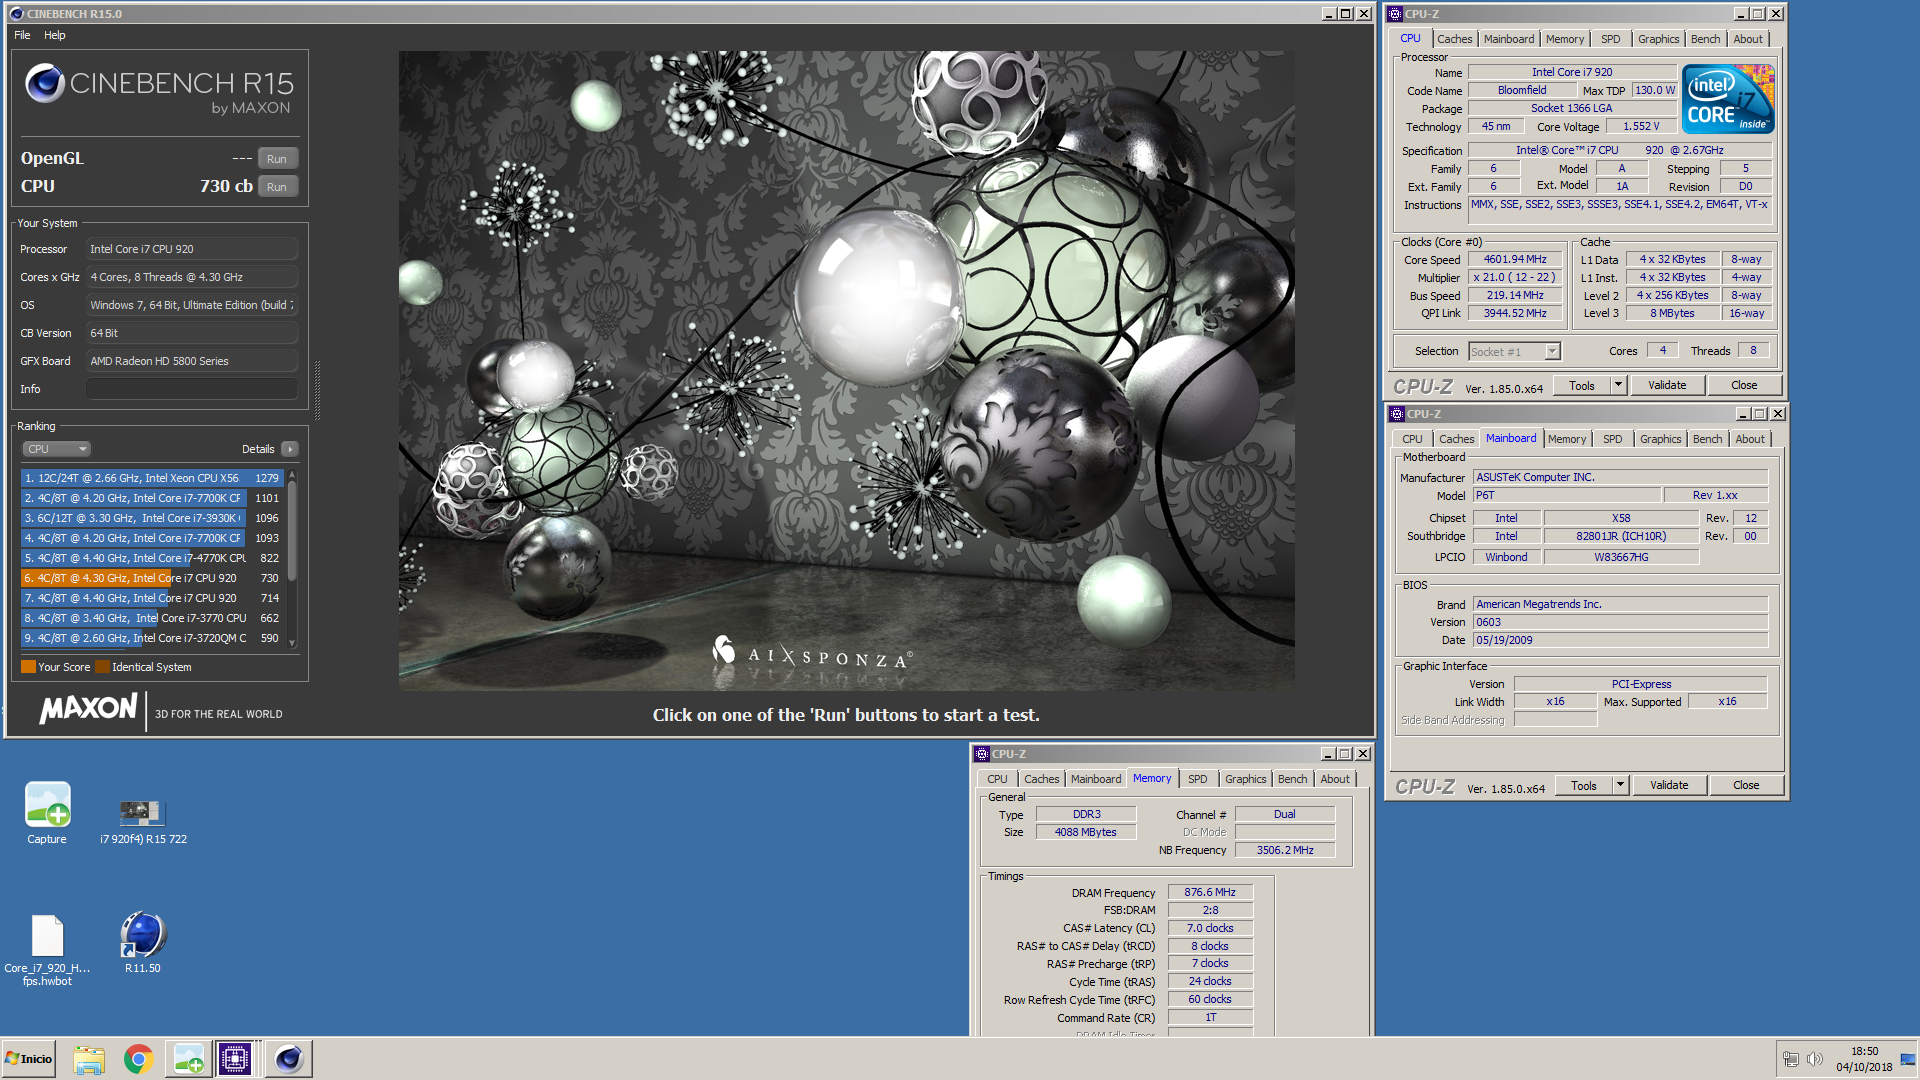Viewport: 1920px width, 1080px height.
Task: Select ranking row 9 Core i7-3720QM
Action: tap(153, 638)
